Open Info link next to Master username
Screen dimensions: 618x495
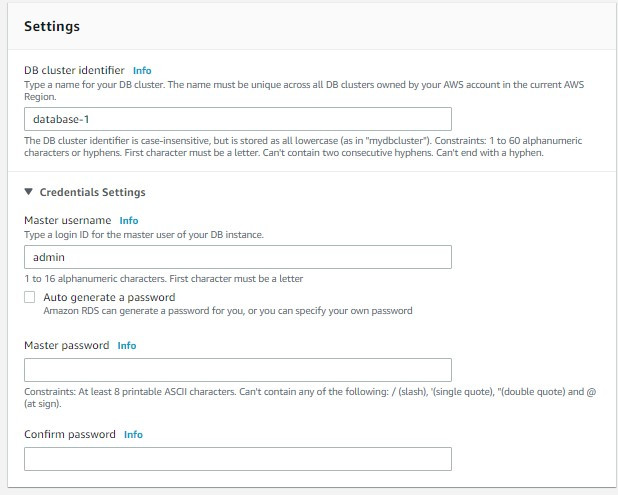(x=128, y=220)
